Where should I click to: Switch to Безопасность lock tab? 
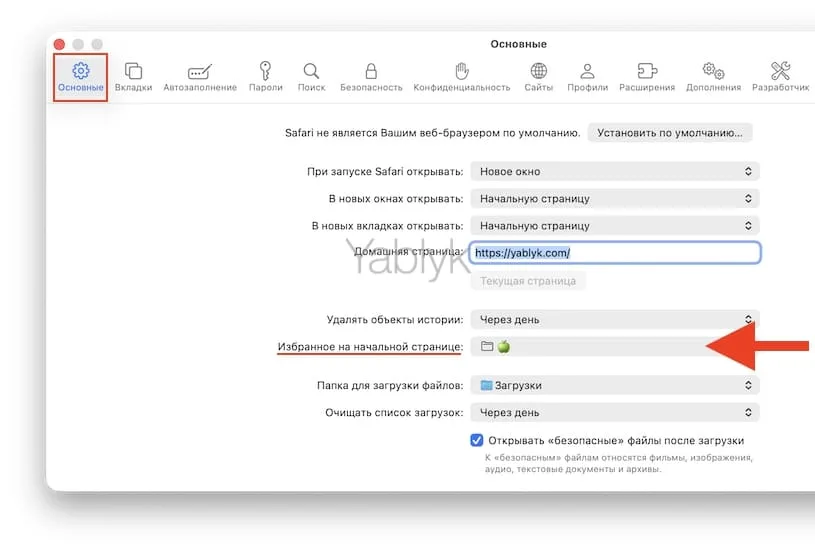tap(371, 77)
